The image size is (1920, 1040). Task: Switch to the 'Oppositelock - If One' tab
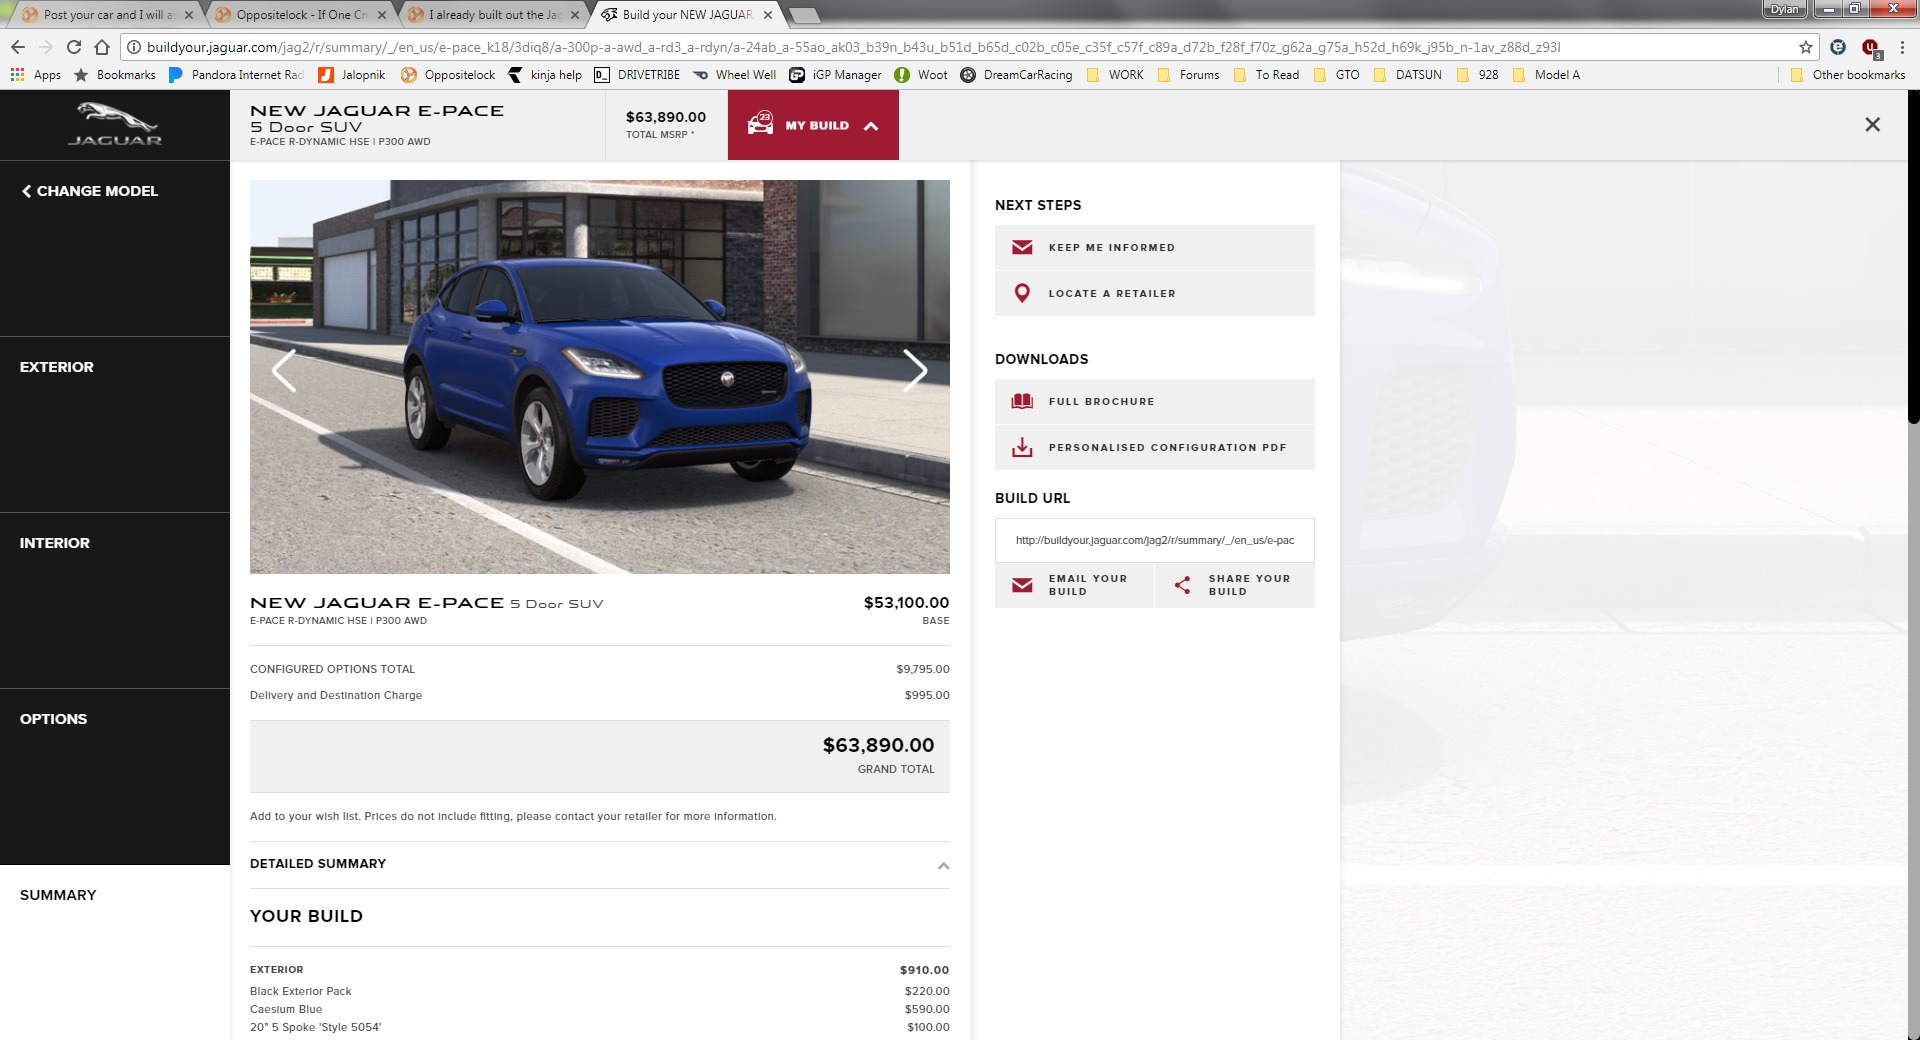301,15
